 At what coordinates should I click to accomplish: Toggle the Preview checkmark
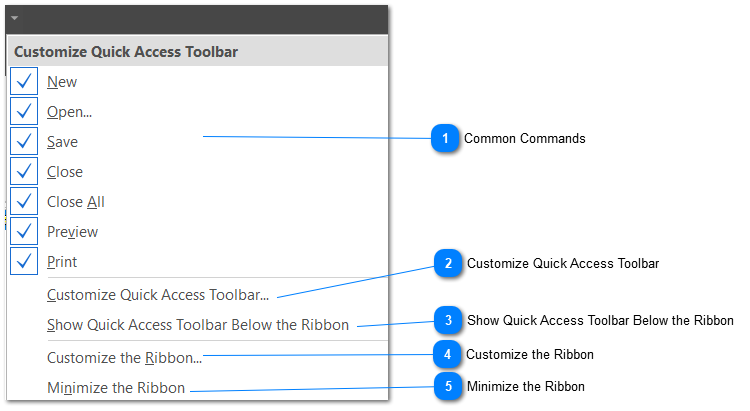(25, 232)
